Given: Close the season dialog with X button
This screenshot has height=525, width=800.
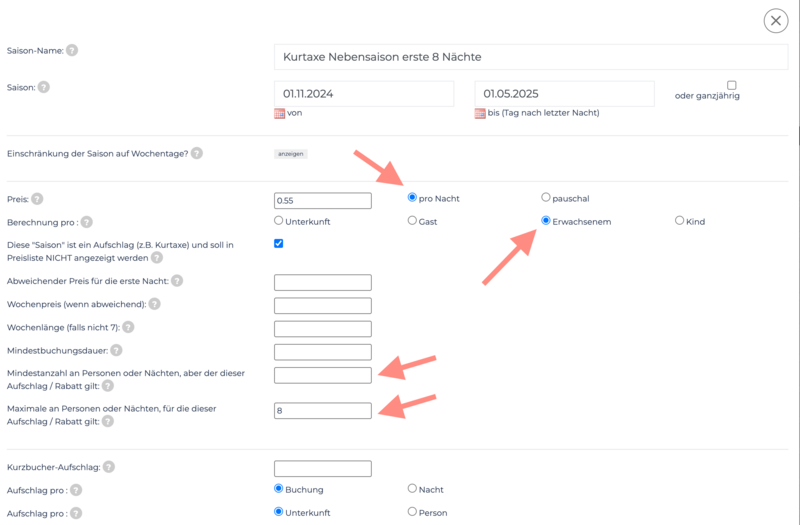Looking at the screenshot, I should click(776, 20).
